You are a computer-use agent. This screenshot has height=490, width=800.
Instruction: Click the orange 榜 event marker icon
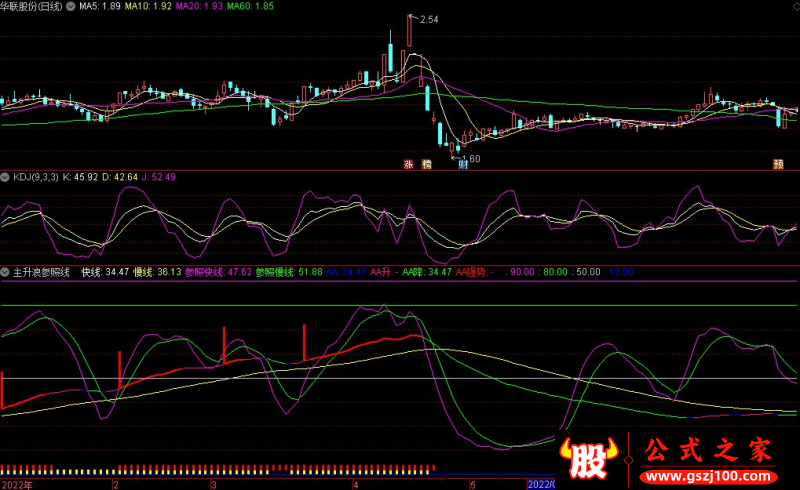(427, 164)
